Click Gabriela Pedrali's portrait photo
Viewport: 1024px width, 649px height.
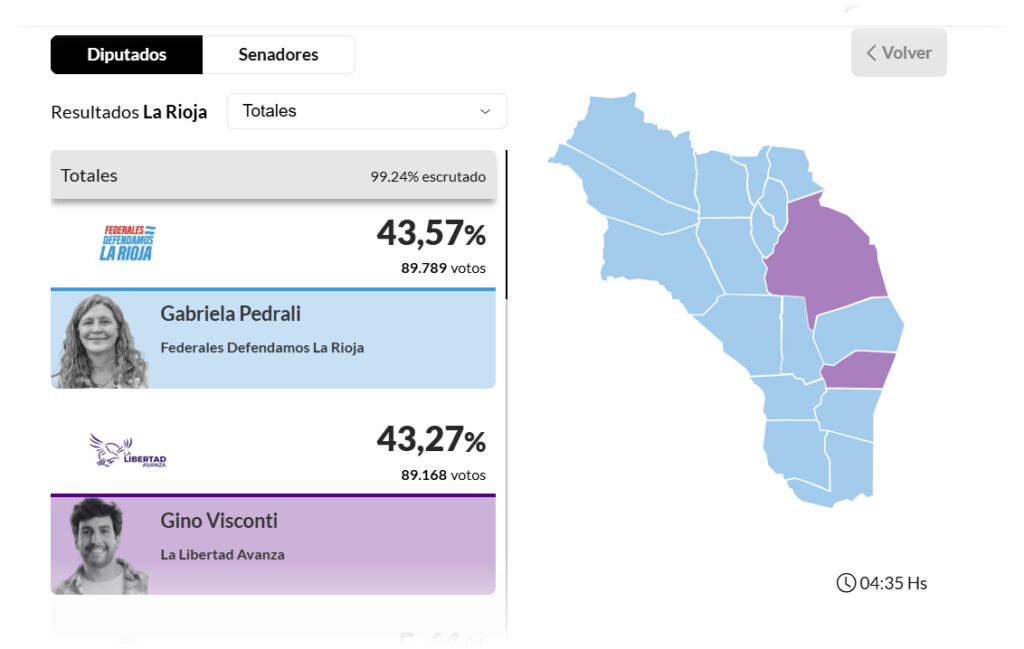click(99, 341)
